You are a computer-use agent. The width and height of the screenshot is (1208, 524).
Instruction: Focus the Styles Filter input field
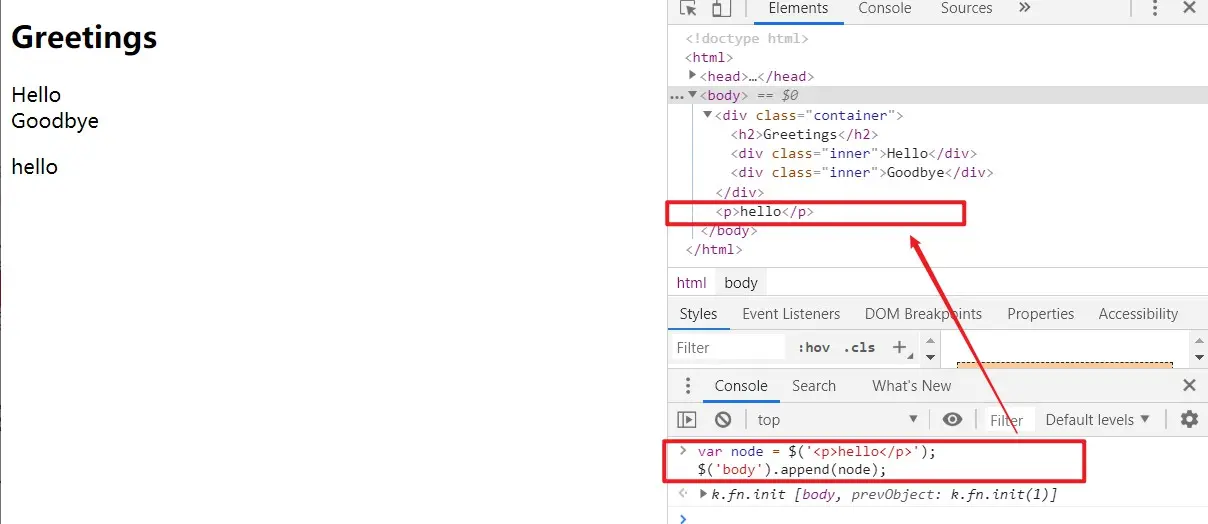[730, 348]
